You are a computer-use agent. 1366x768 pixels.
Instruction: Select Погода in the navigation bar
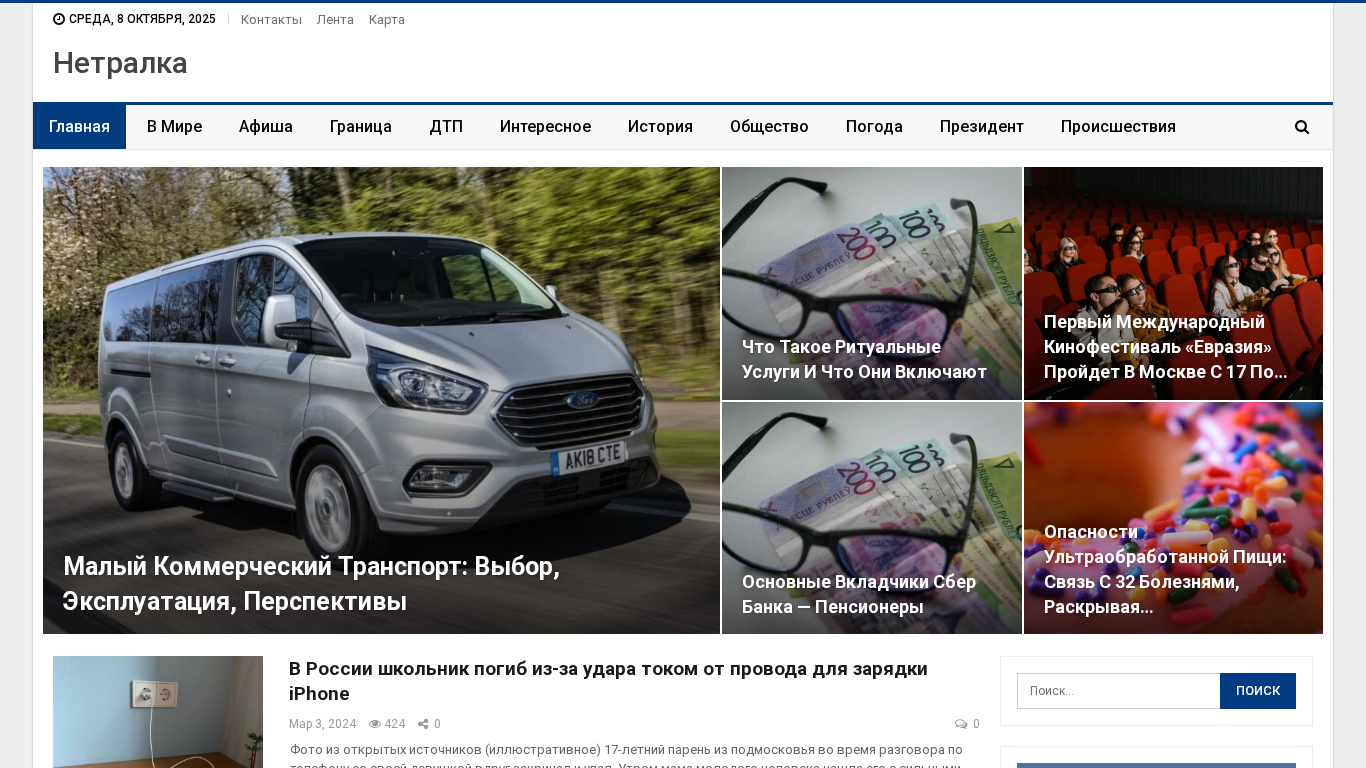(x=874, y=127)
